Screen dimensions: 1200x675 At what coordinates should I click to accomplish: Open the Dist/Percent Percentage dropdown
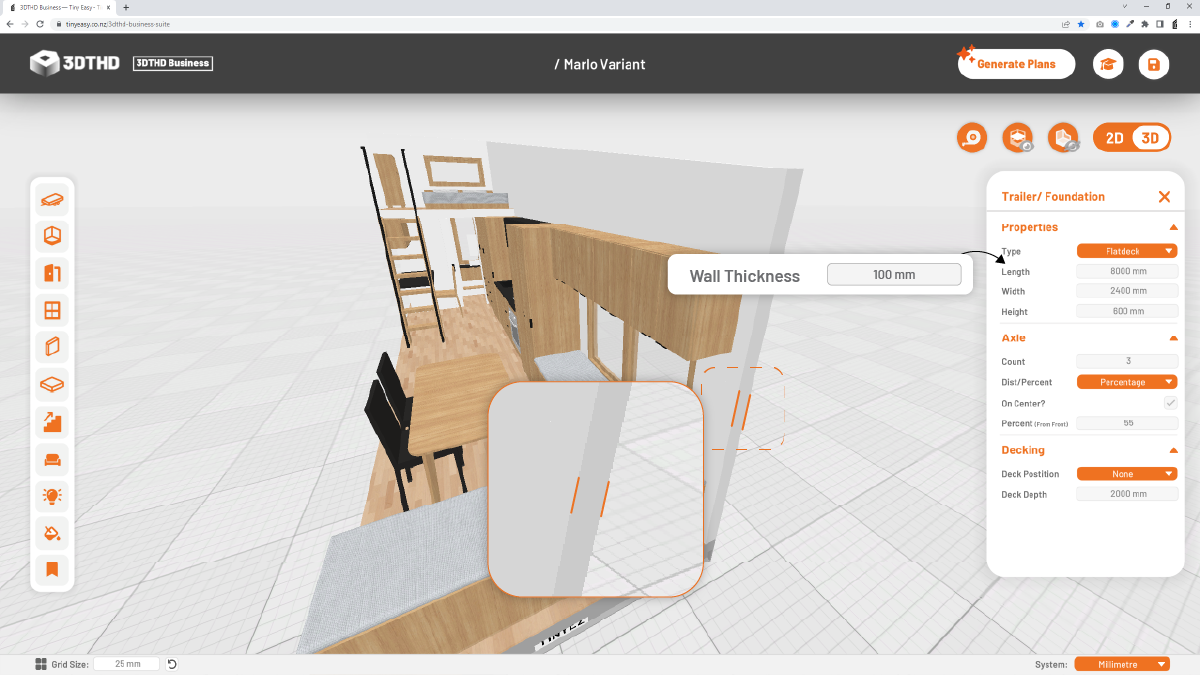pyautogui.click(x=1127, y=382)
